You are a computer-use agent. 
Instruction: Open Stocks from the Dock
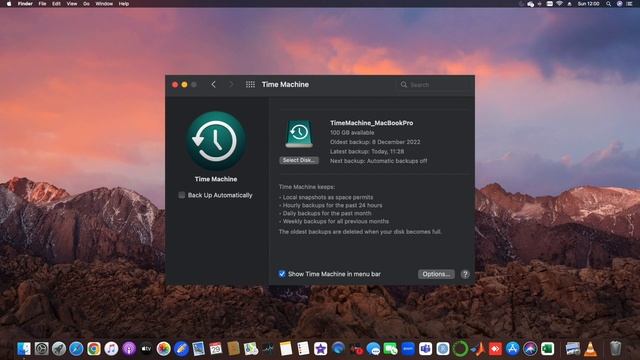tap(268, 349)
